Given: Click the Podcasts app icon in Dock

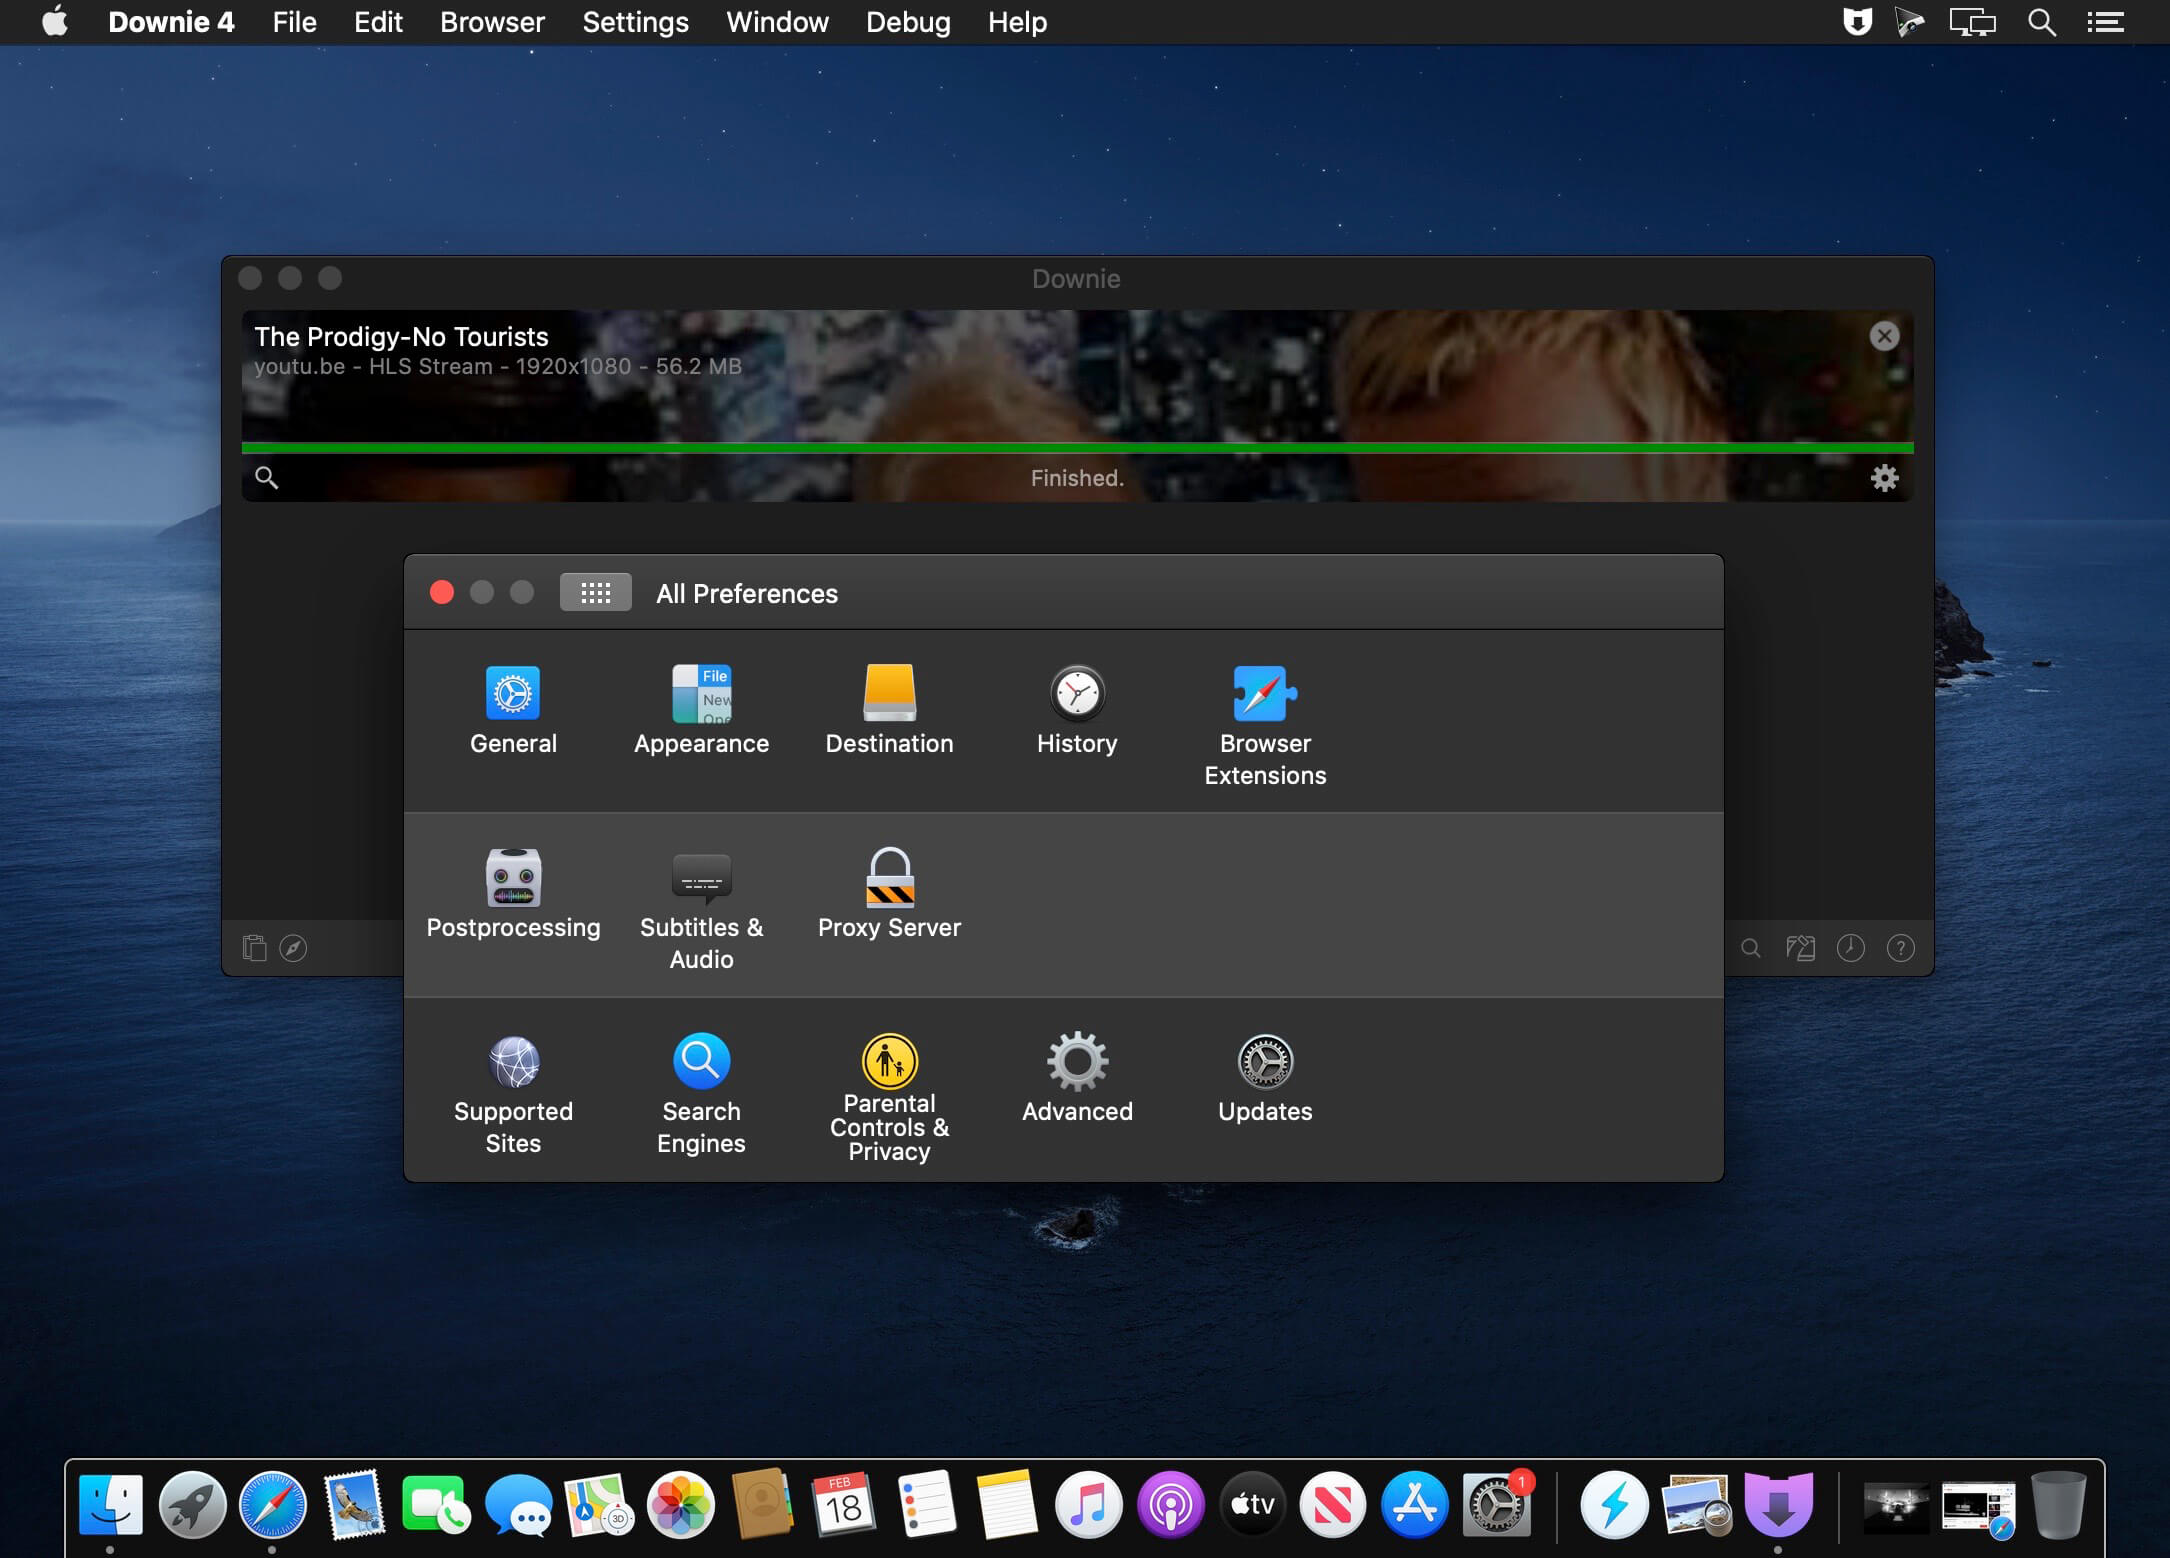Looking at the screenshot, I should [1171, 1504].
